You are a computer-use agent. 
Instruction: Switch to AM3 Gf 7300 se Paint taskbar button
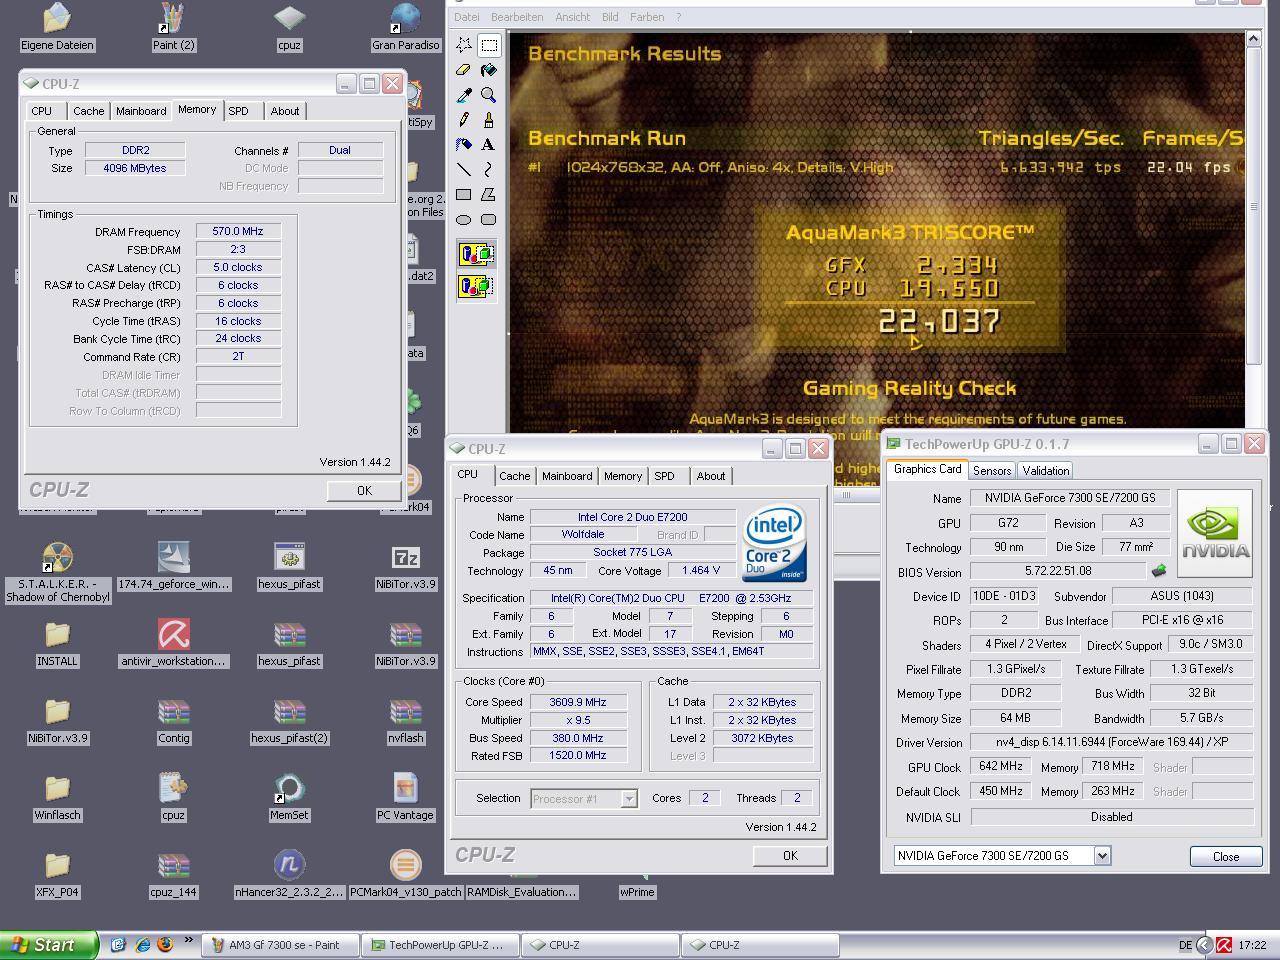pos(281,944)
